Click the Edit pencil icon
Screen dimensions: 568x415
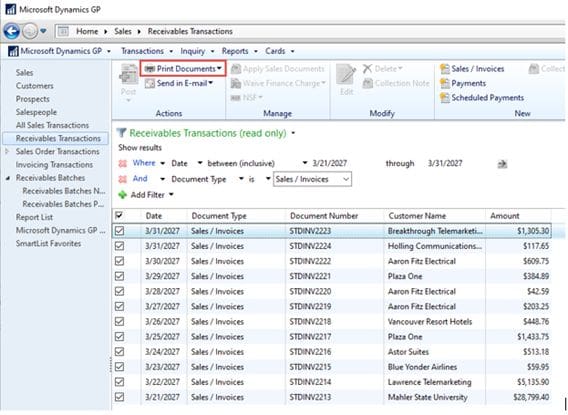coord(346,75)
